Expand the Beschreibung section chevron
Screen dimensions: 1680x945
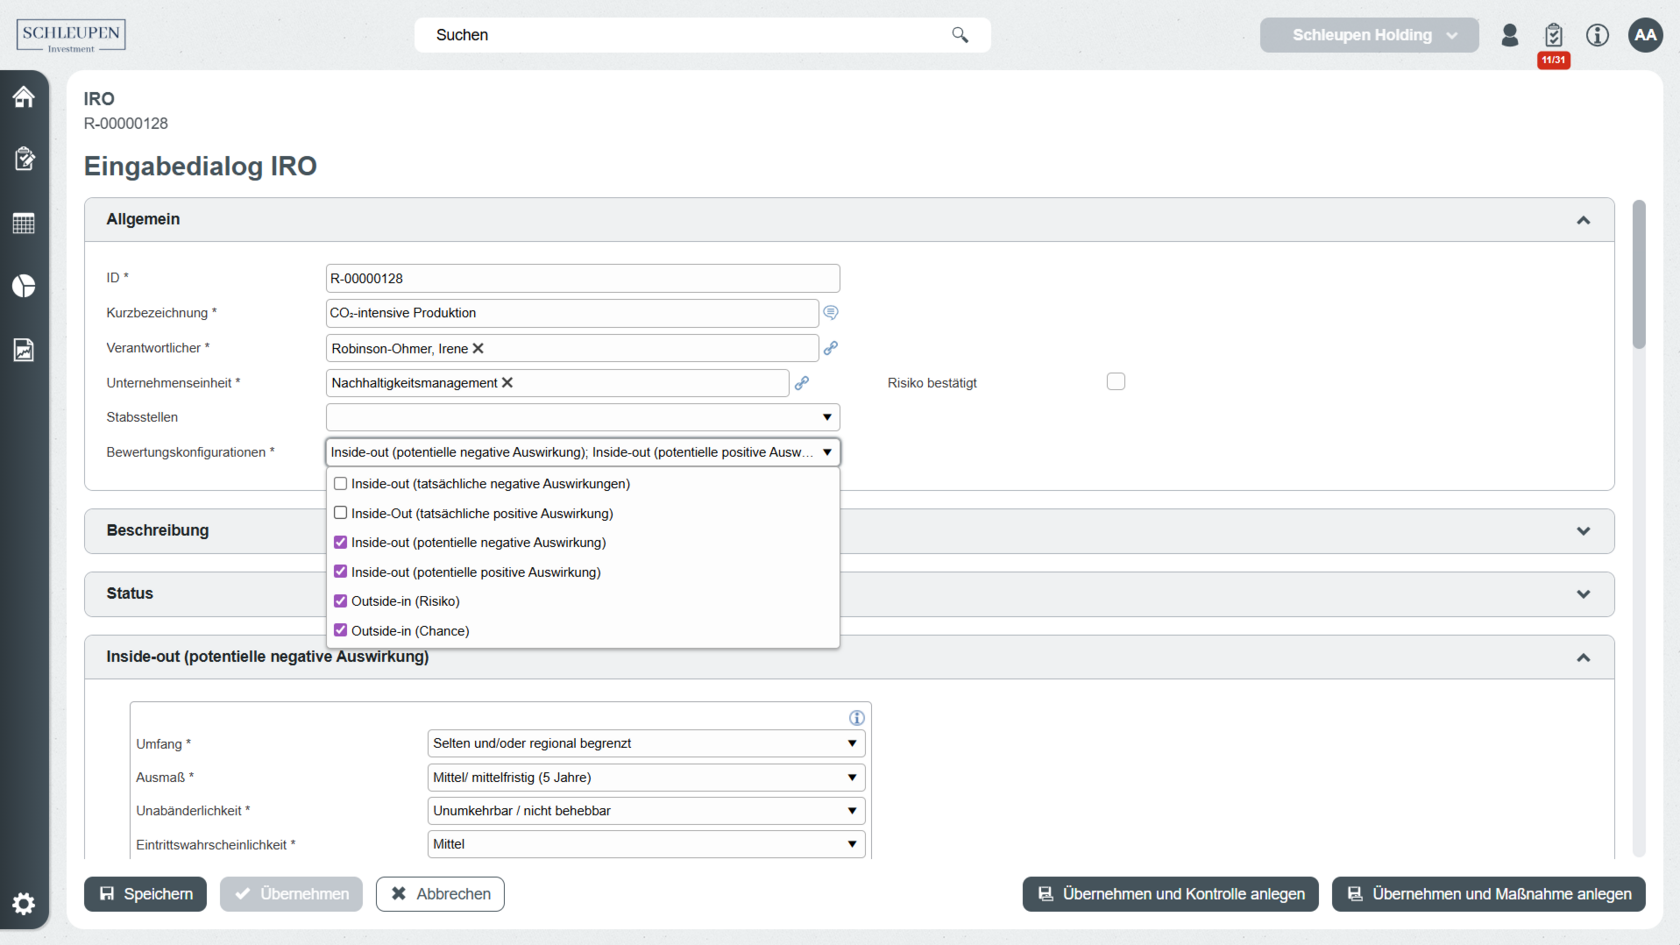click(x=1583, y=531)
